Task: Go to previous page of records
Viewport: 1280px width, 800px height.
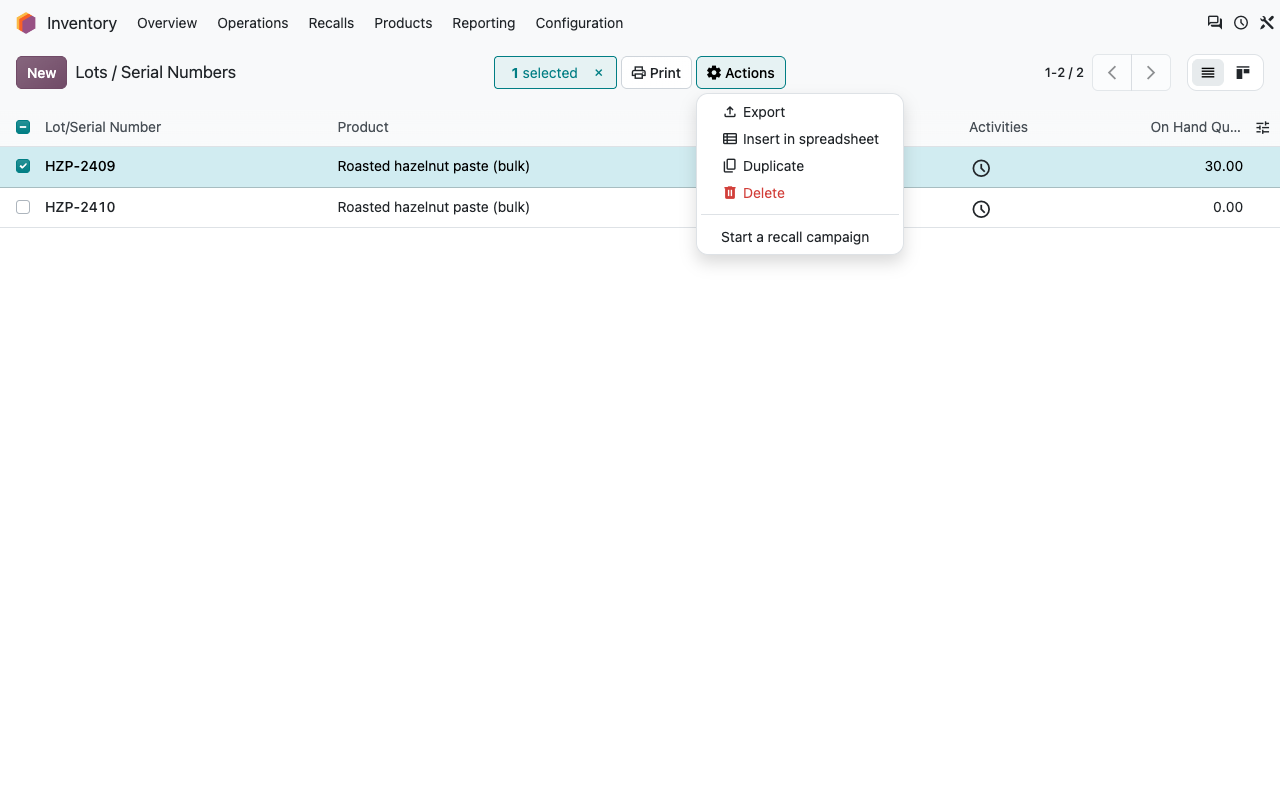Action: 1112,73
